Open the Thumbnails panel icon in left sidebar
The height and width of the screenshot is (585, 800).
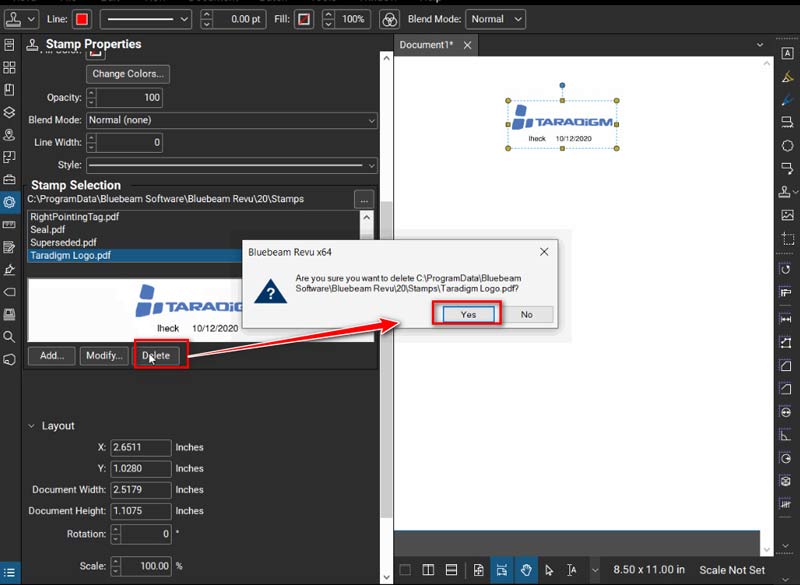pyautogui.click(x=9, y=67)
